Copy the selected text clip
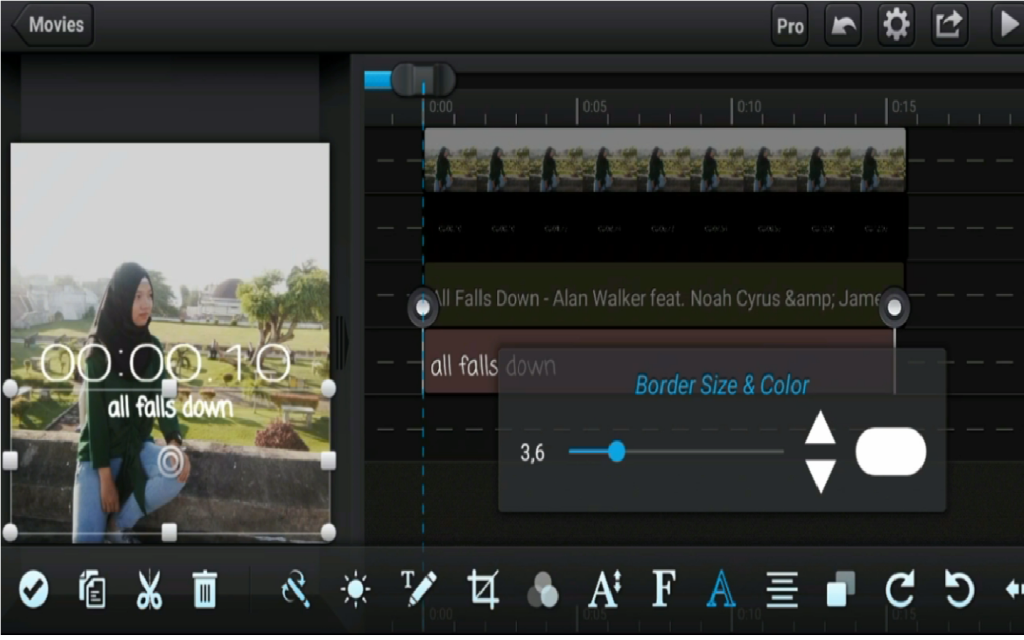This screenshot has width=1024, height=640. 92,589
